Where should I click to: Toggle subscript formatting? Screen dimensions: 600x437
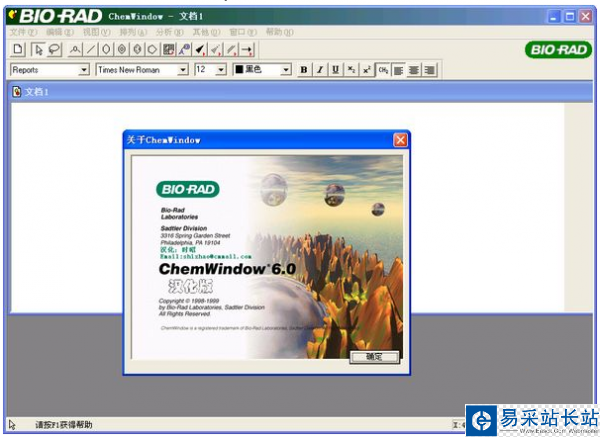pos(351,70)
